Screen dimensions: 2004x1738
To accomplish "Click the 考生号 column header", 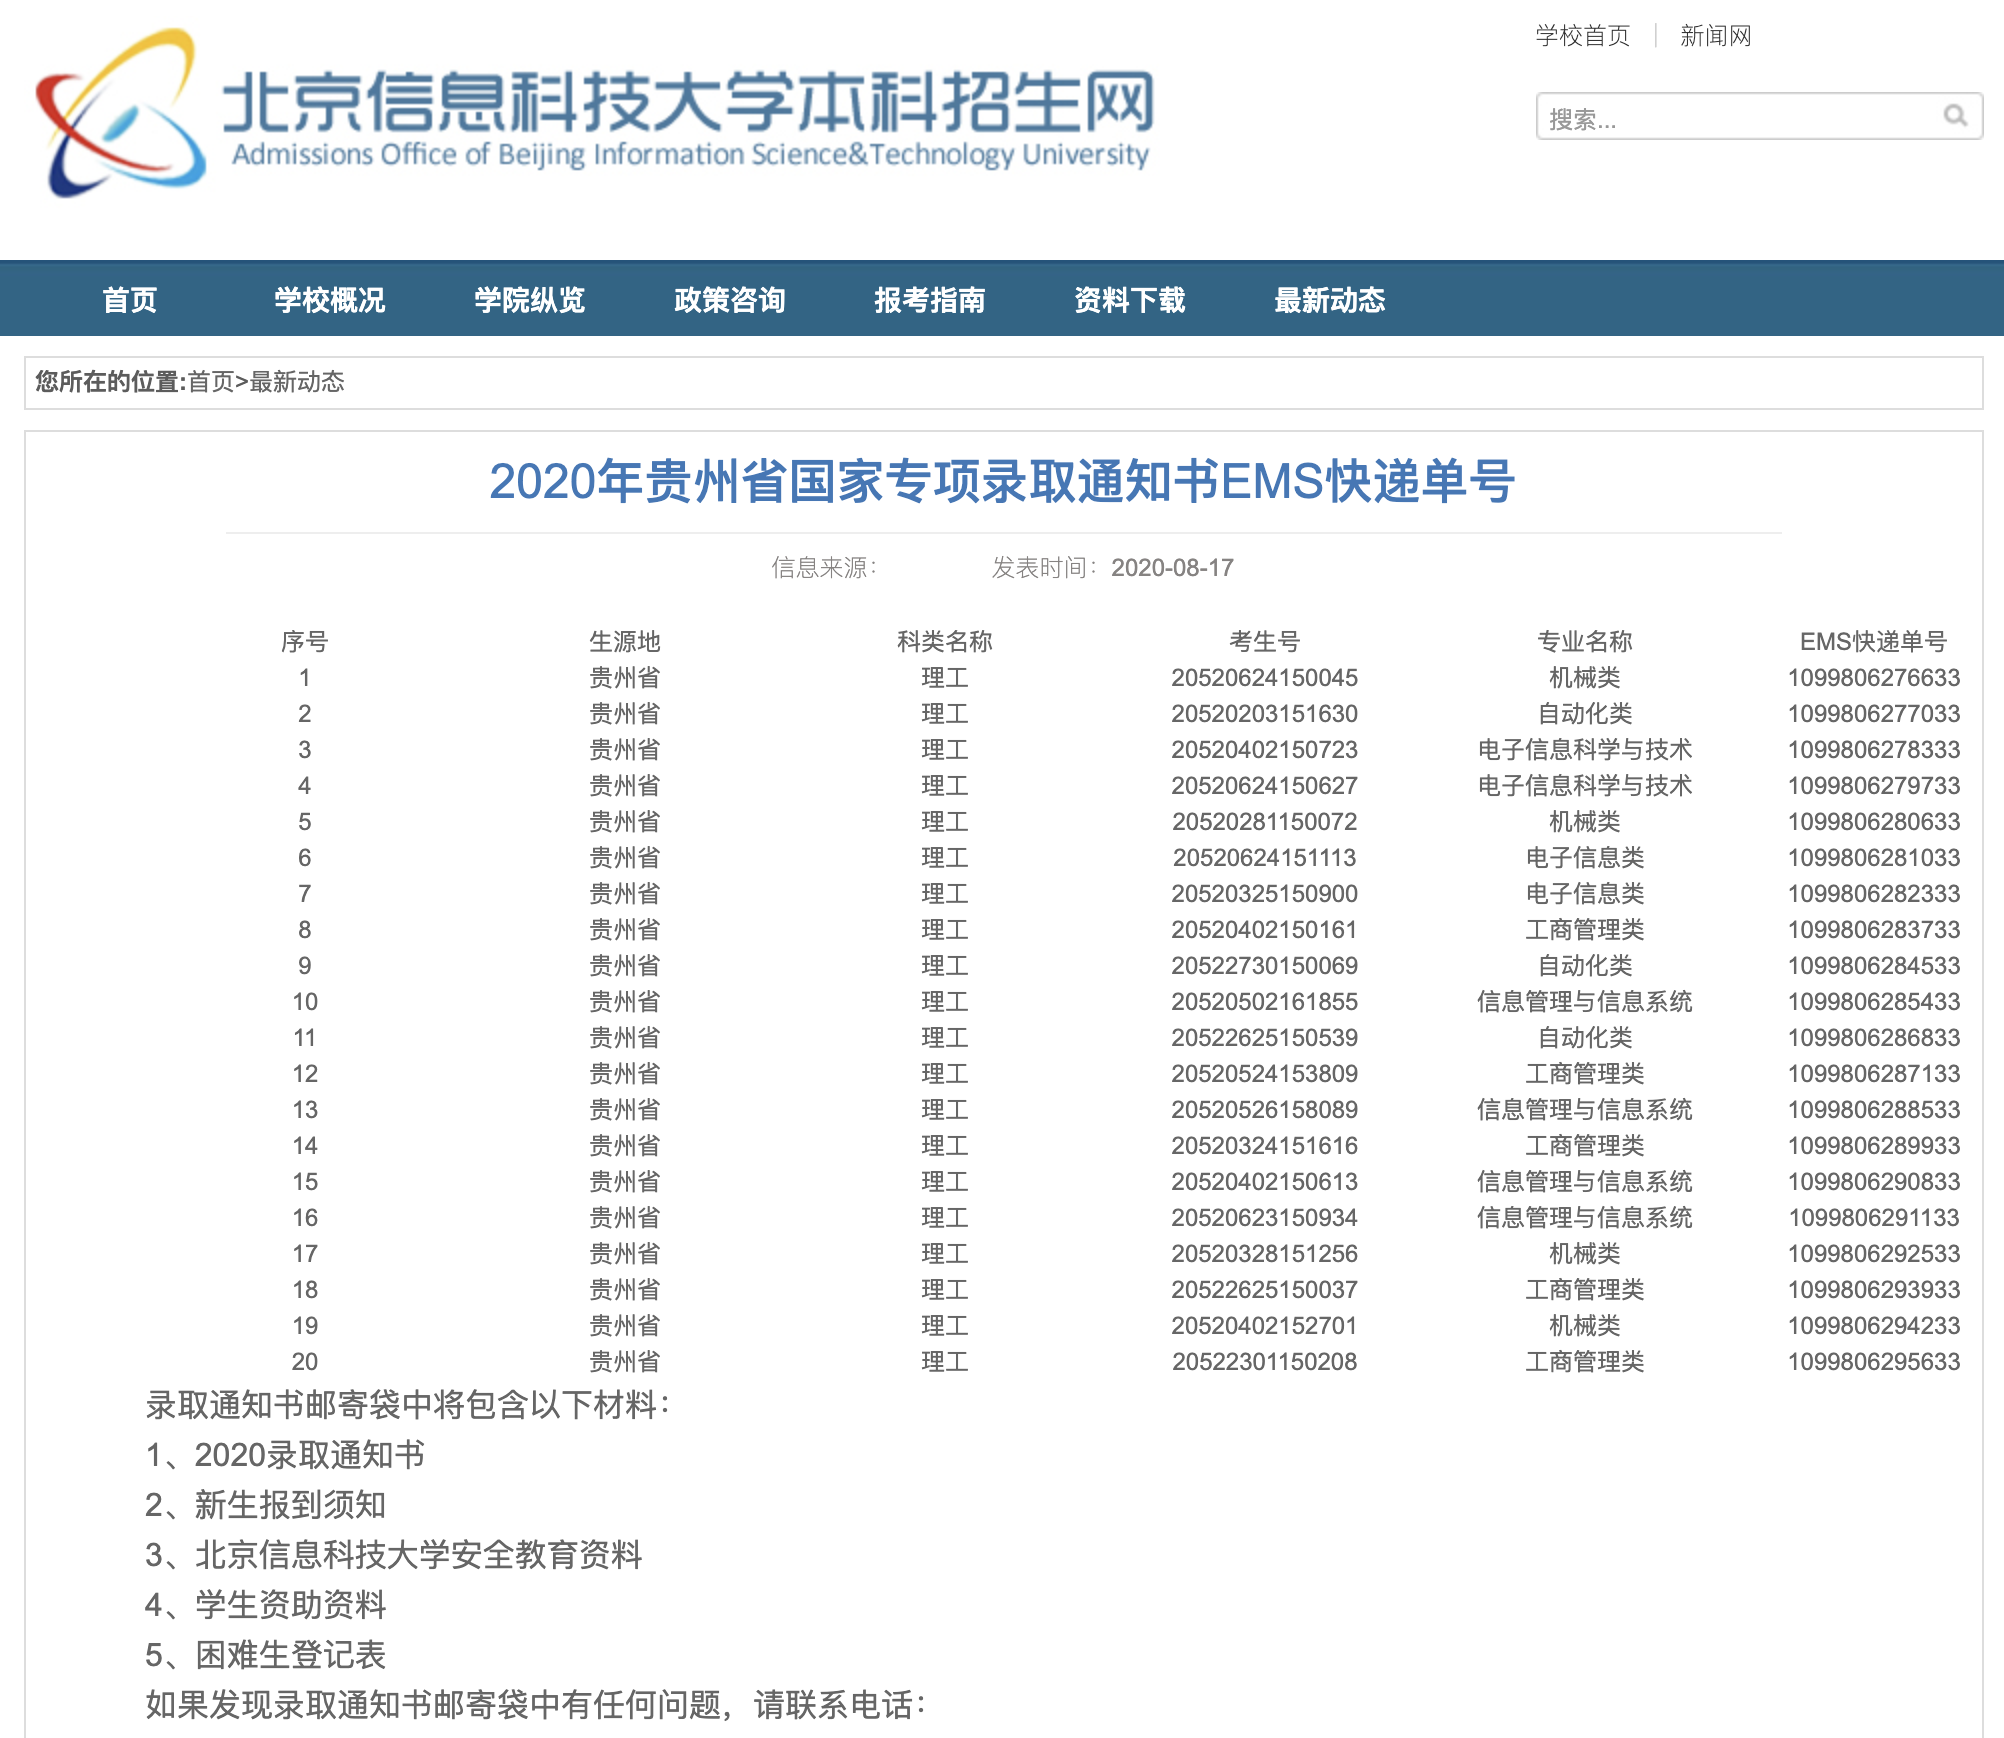I will (x=1265, y=641).
